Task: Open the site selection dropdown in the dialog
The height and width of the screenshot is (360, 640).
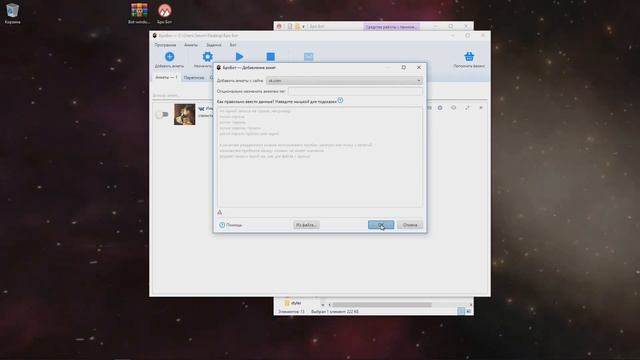Action: (344, 80)
